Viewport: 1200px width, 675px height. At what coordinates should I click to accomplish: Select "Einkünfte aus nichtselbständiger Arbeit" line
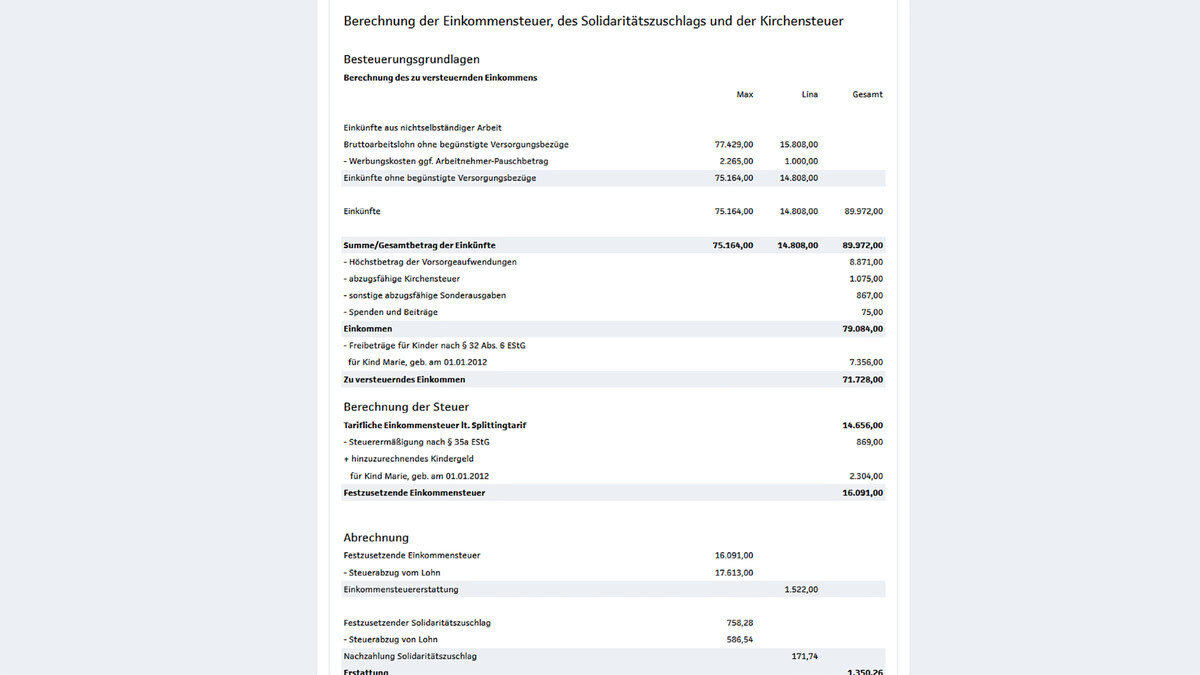423,128
